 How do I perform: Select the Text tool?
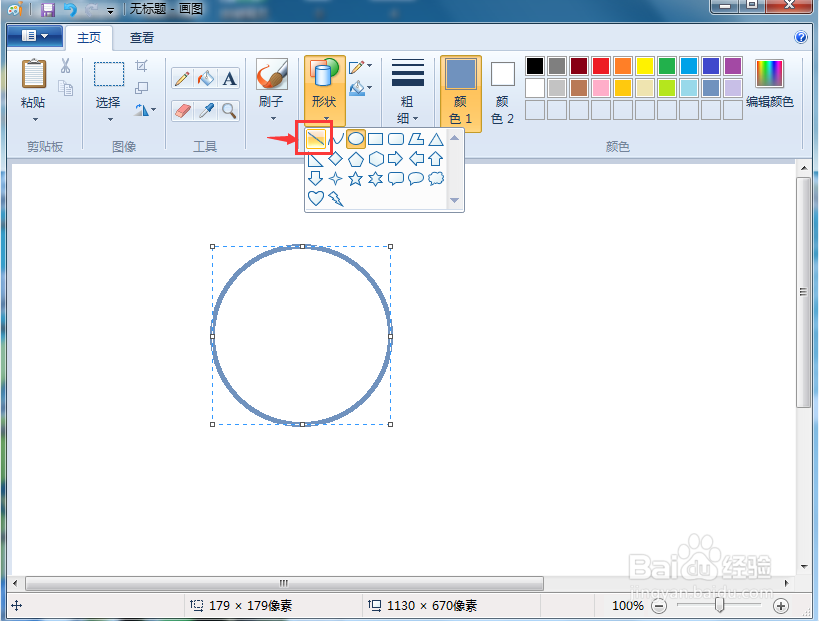[x=229, y=79]
